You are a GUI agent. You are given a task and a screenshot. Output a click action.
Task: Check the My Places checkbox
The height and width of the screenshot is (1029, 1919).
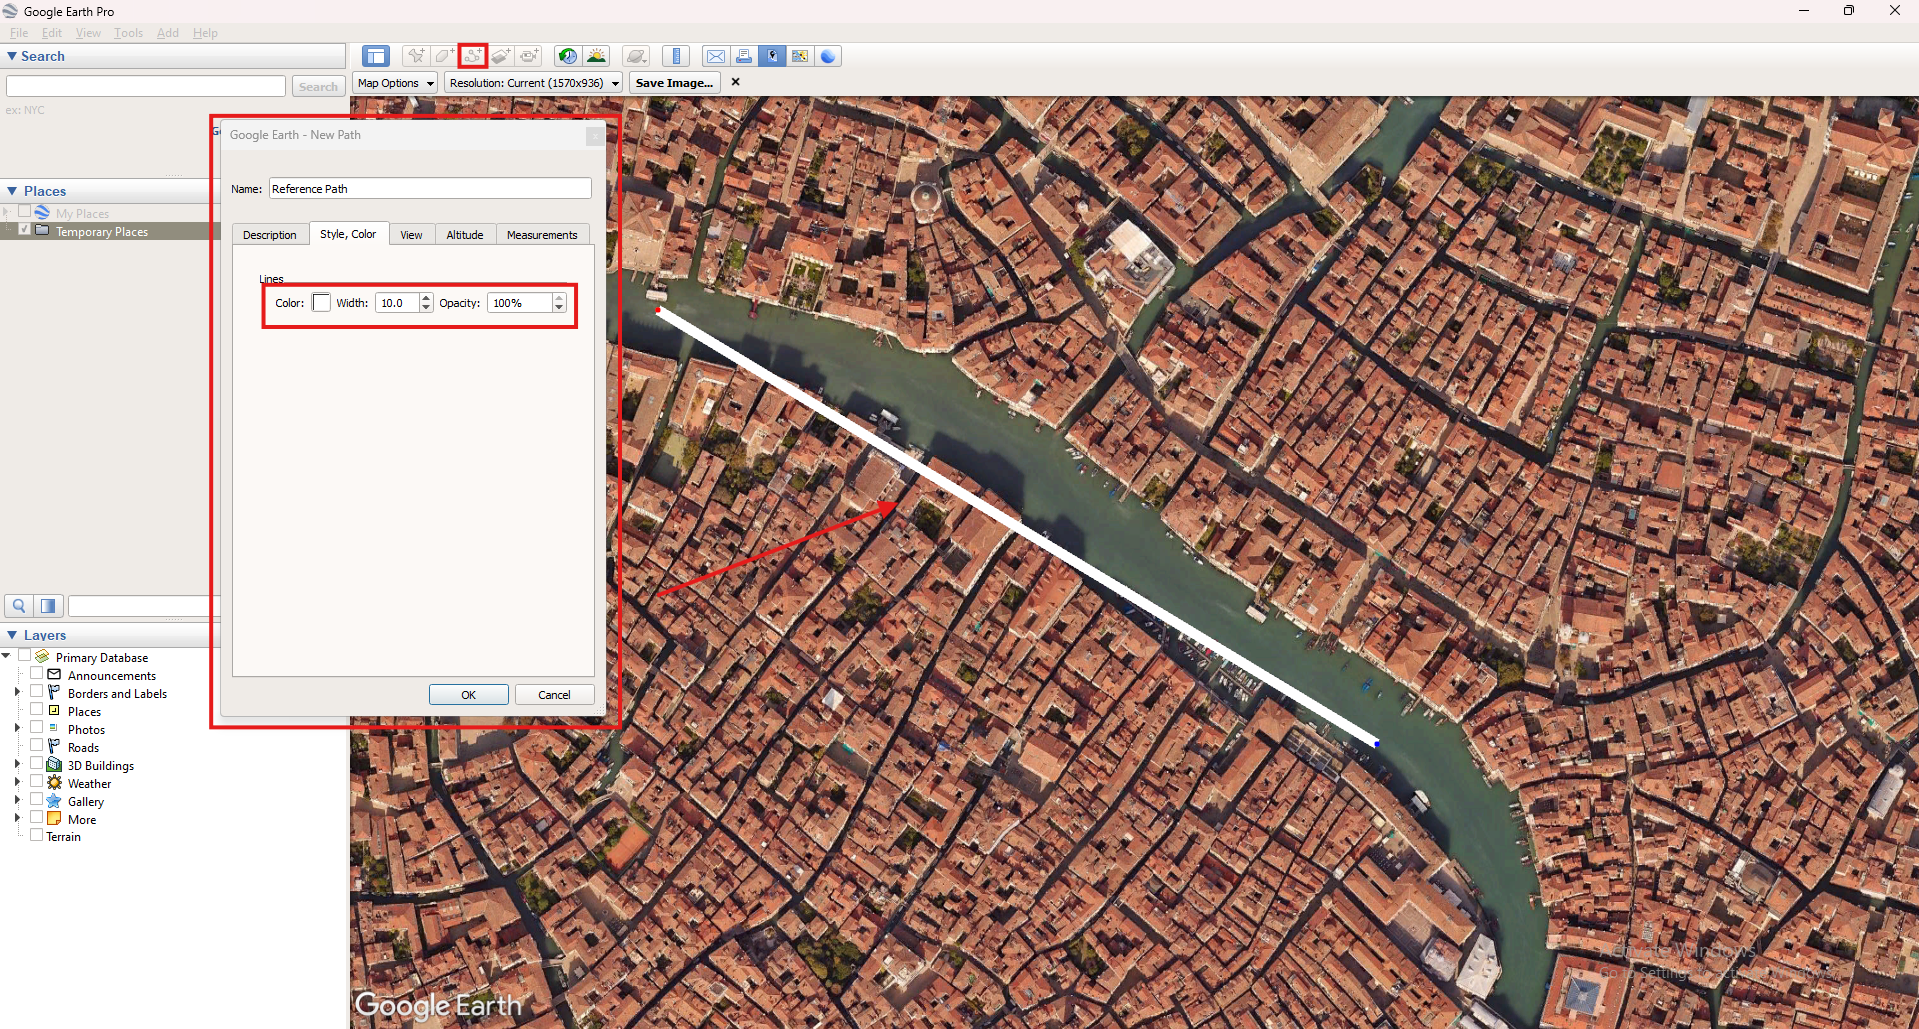point(24,212)
